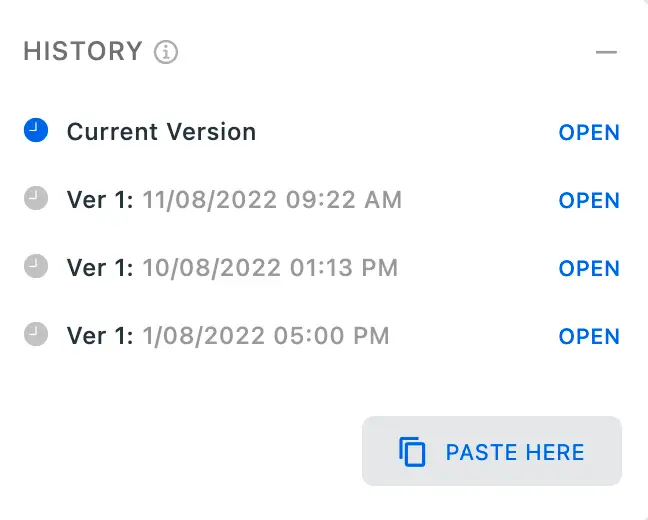This screenshot has width=648, height=520.
Task: Collapse the History panel with minus icon
Action: 605,52
